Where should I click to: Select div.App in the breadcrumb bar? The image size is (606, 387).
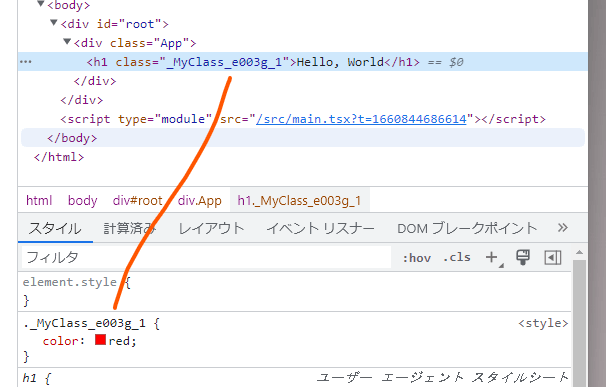tap(199, 201)
